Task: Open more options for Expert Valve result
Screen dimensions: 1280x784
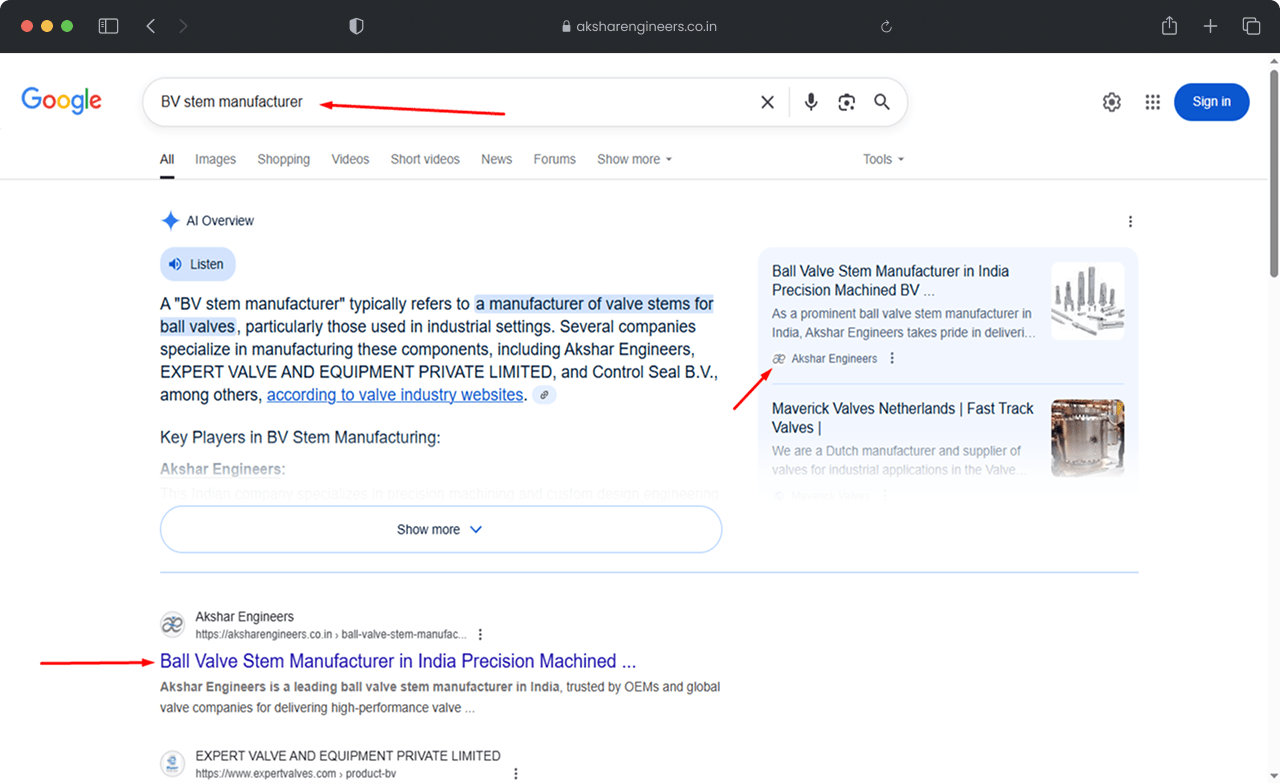Action: pos(516,773)
